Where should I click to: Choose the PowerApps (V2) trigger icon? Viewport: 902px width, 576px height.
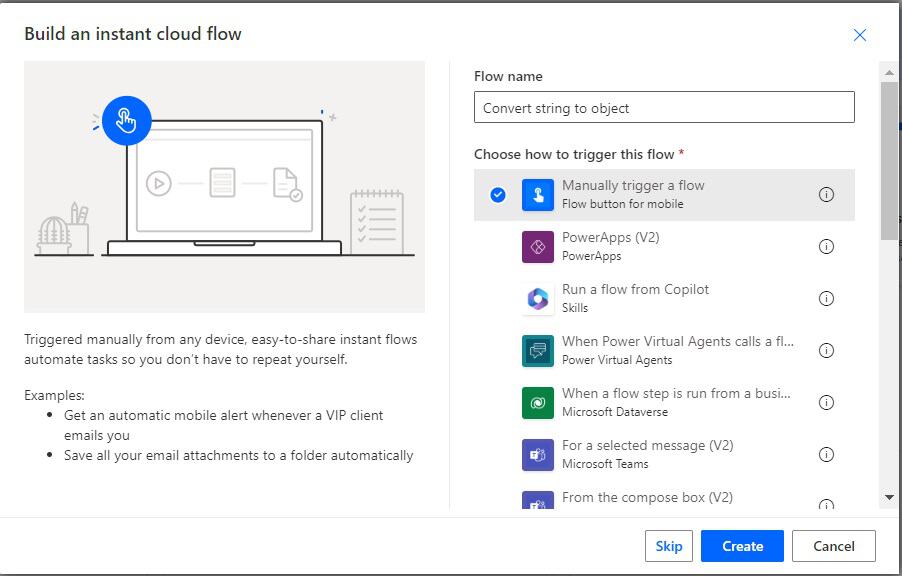pos(537,247)
